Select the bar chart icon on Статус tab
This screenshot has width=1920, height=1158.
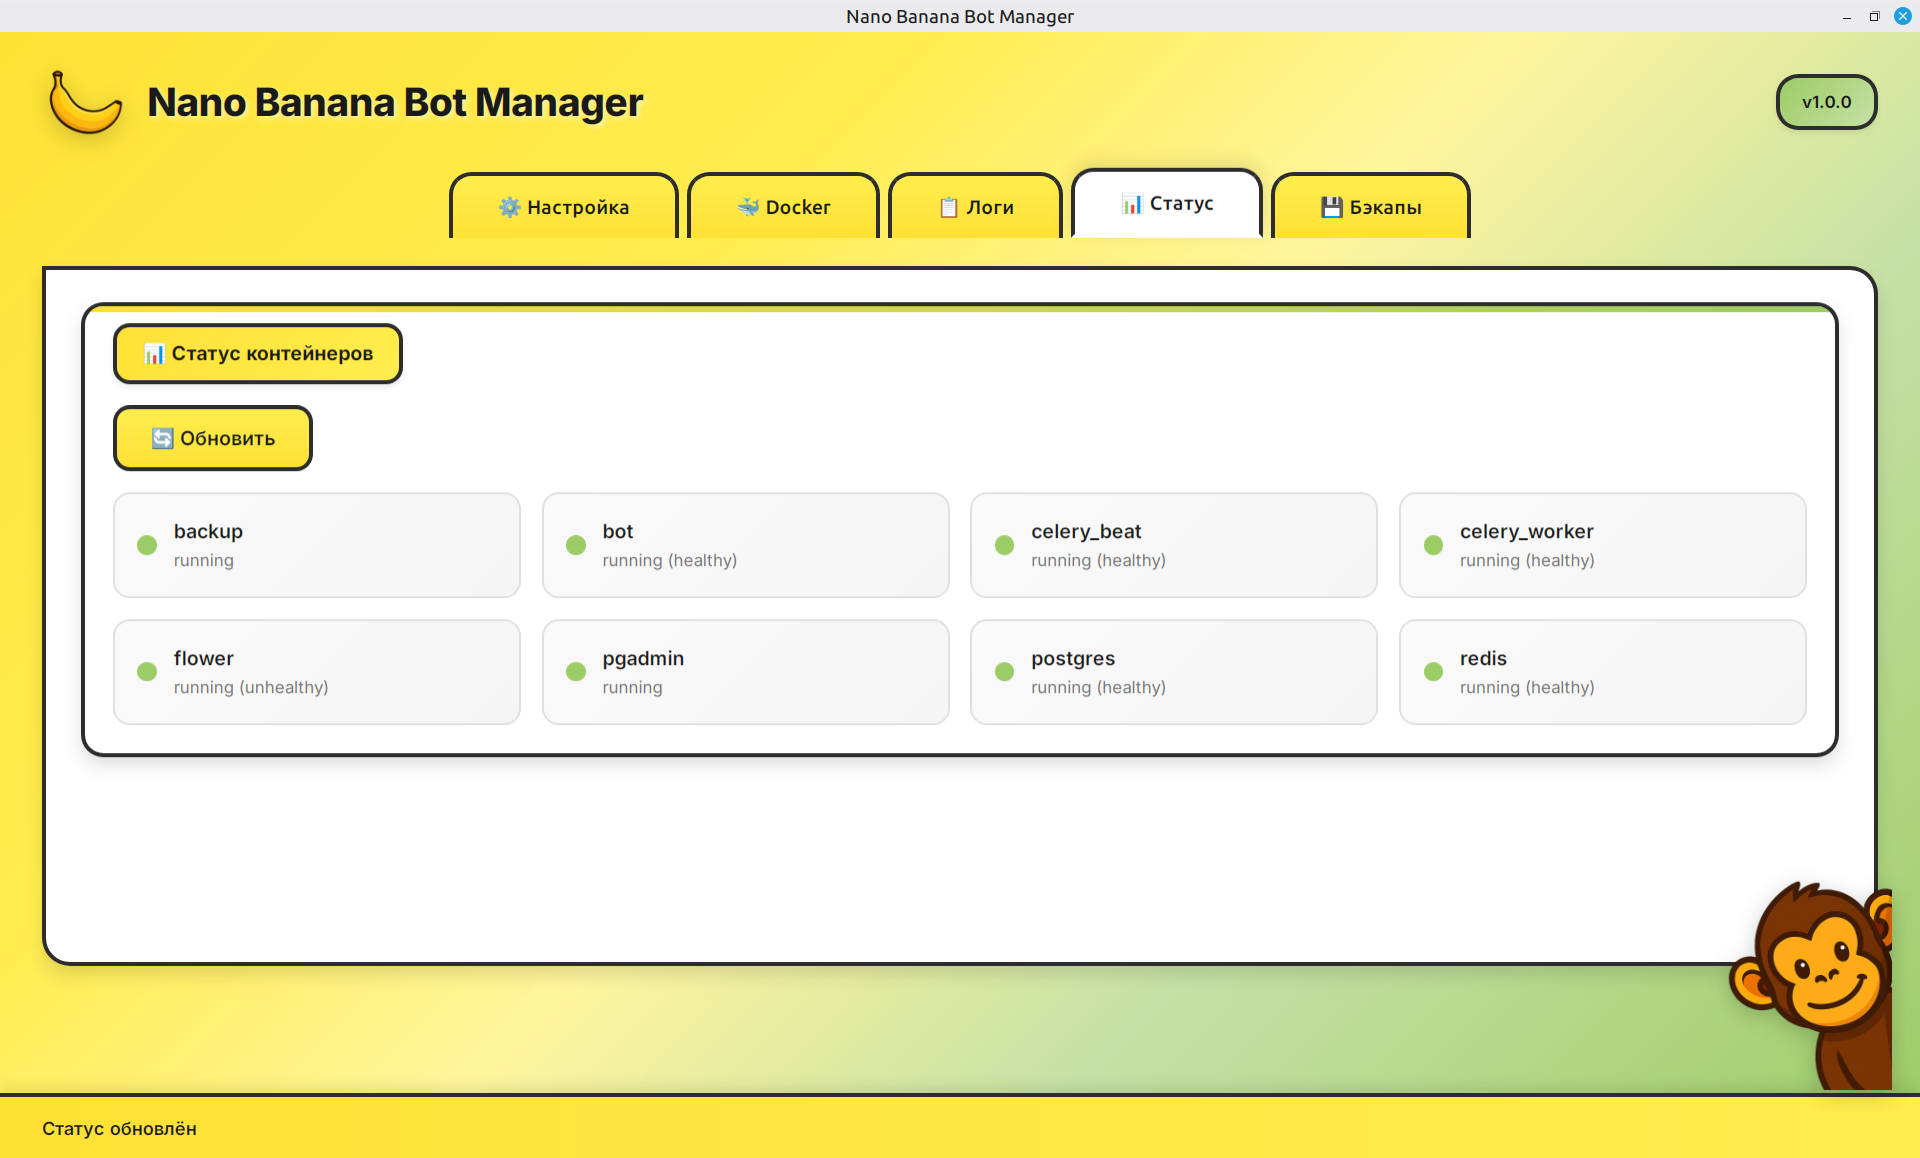(1131, 204)
